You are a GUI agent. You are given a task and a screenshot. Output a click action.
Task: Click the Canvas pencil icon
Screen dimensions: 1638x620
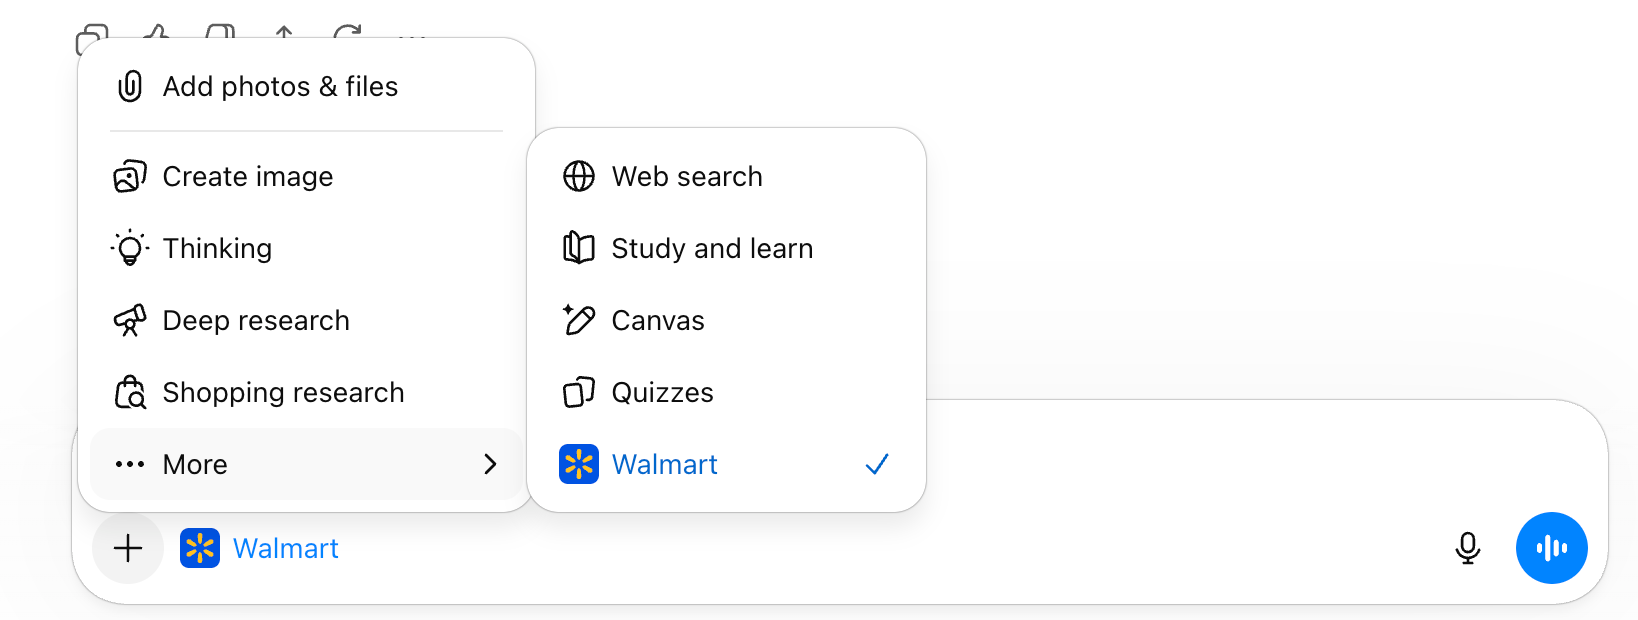coord(579,320)
